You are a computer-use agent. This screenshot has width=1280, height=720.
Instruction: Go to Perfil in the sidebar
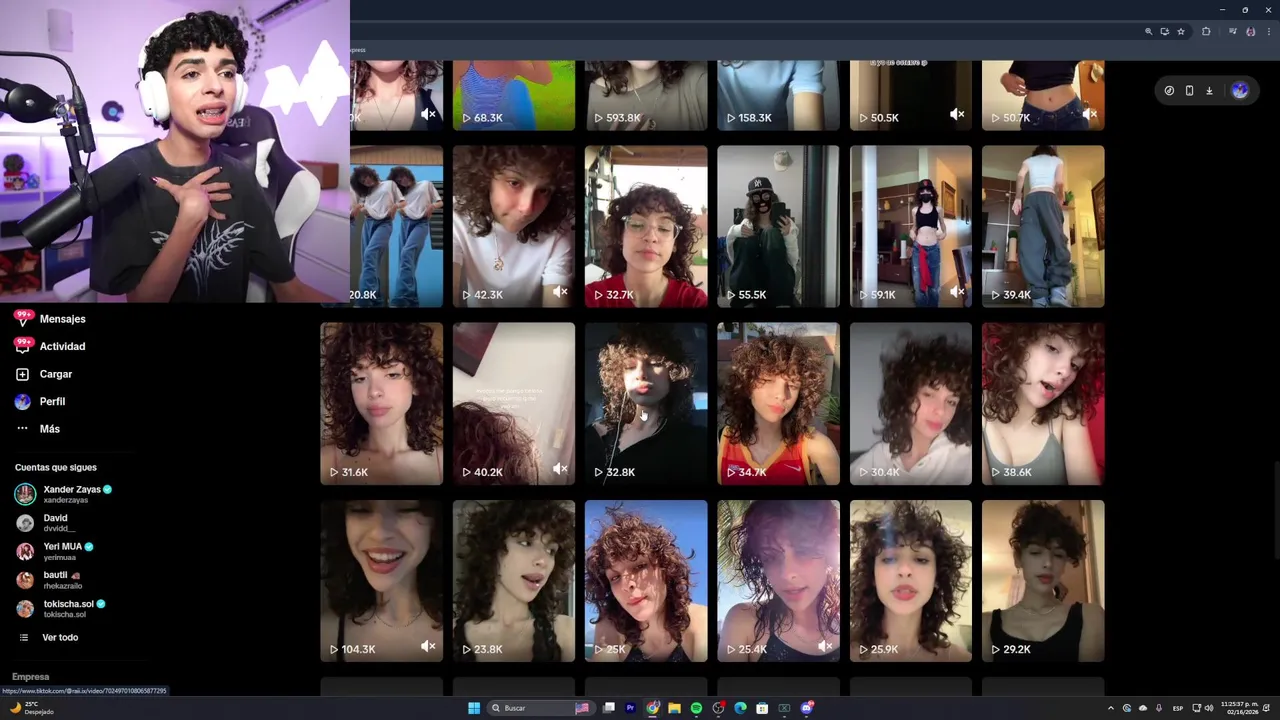point(52,401)
